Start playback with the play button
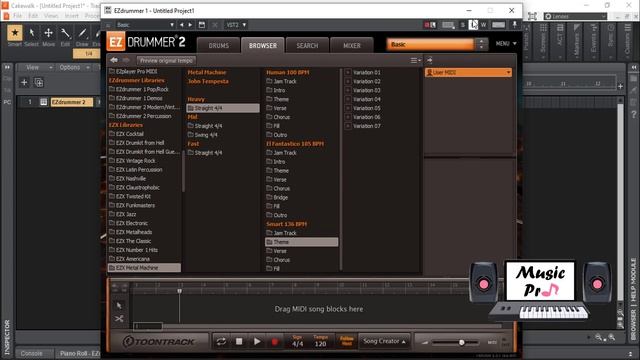 [257, 341]
